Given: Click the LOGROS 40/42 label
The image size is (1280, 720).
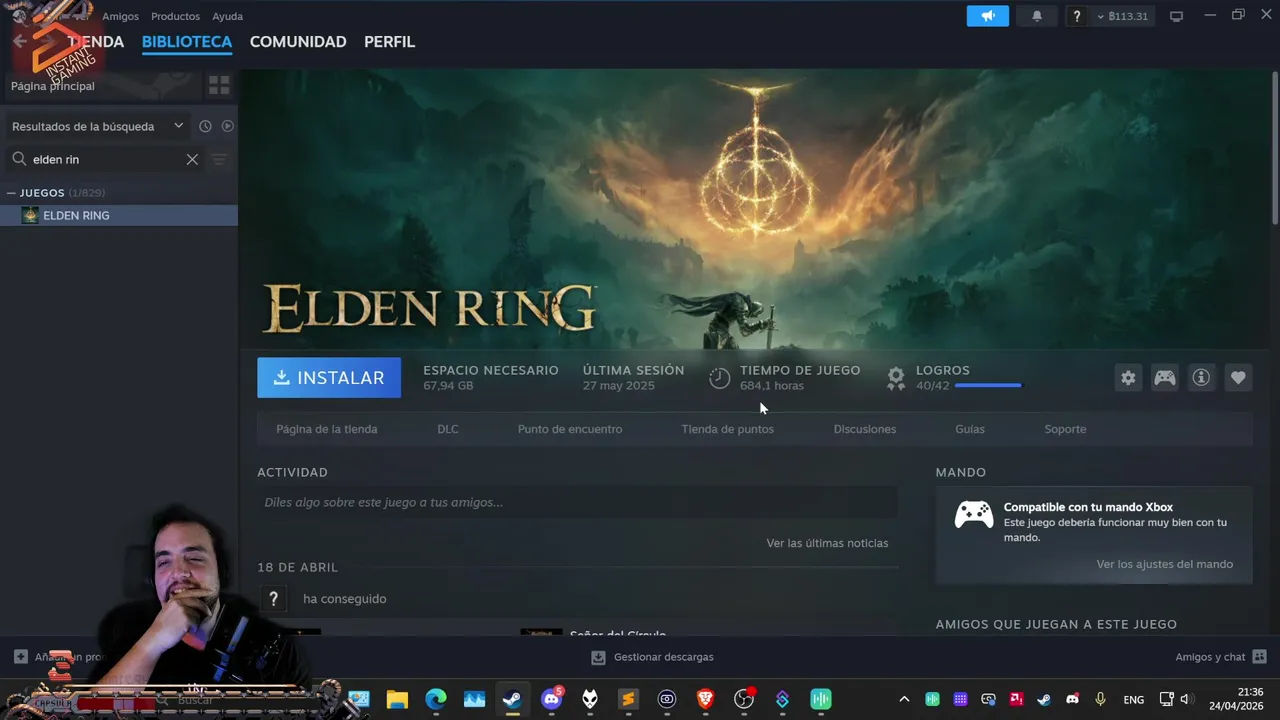Looking at the screenshot, I should point(943,378).
